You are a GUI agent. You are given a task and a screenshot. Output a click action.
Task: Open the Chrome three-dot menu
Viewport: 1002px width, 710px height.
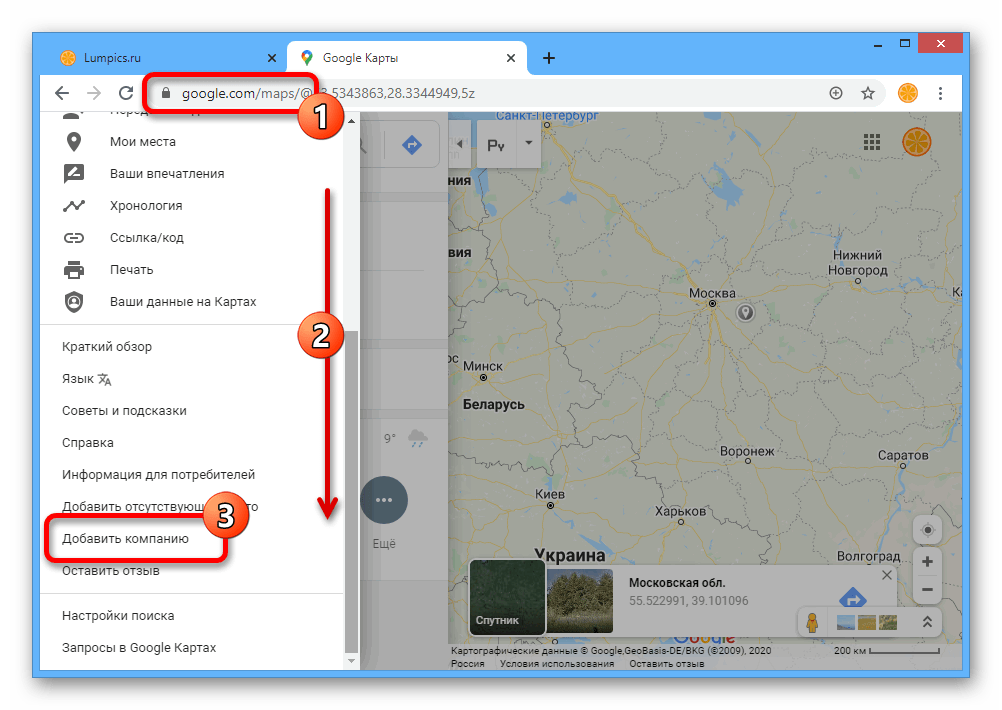(940, 93)
